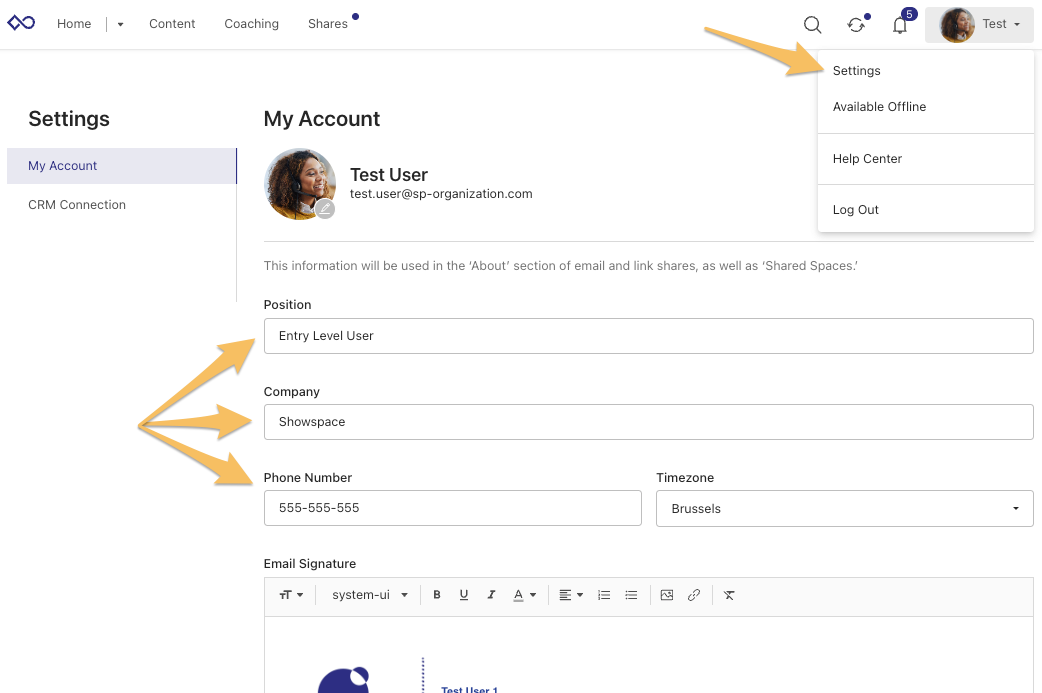The width and height of the screenshot is (1042, 693).
Task: Clear formatting in the signature editor
Action: point(729,594)
